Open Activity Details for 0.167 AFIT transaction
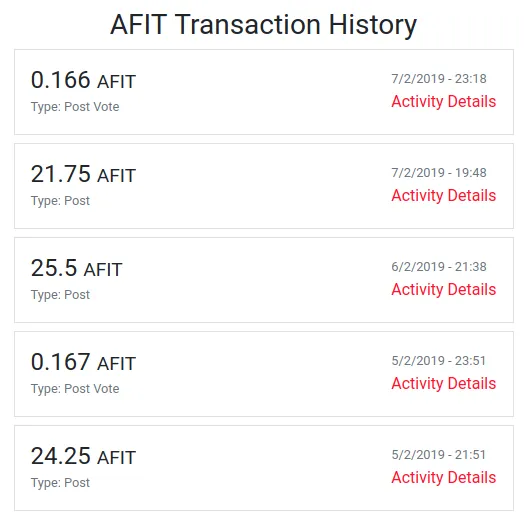The height and width of the screenshot is (515, 531). tap(444, 384)
